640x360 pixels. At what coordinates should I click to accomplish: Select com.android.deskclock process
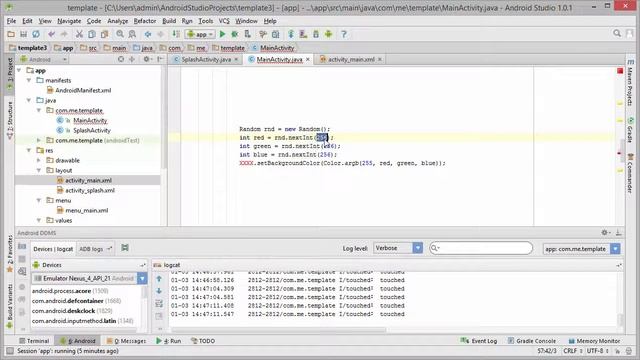pos(72,311)
